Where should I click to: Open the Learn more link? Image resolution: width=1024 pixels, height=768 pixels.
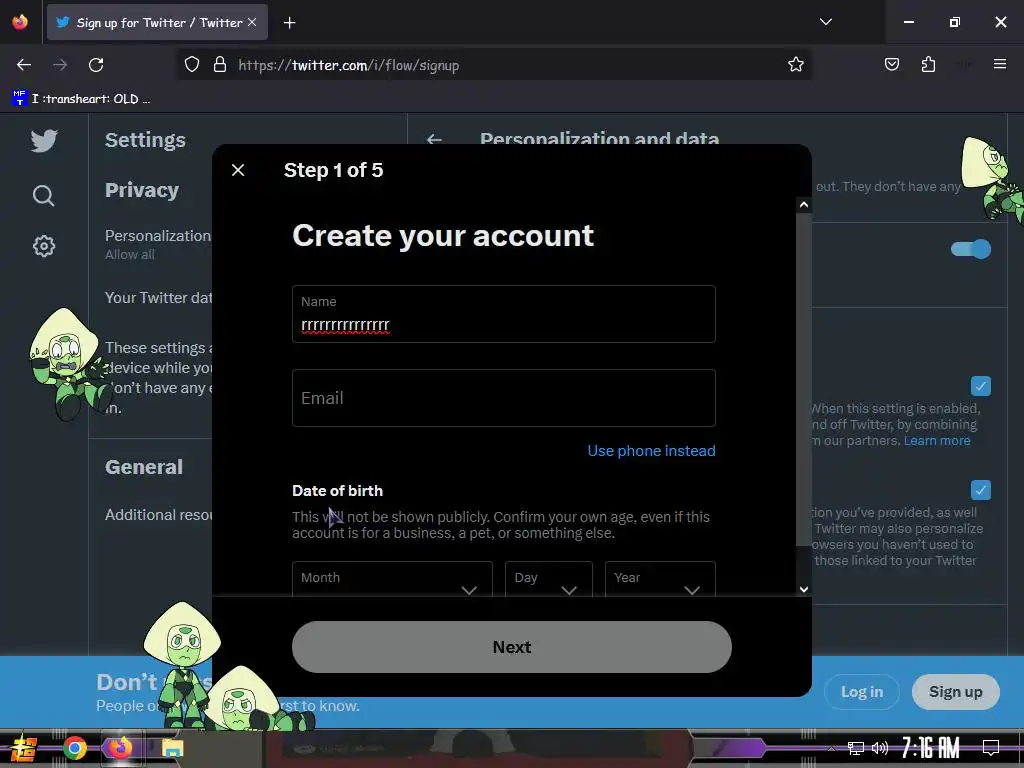(936, 440)
